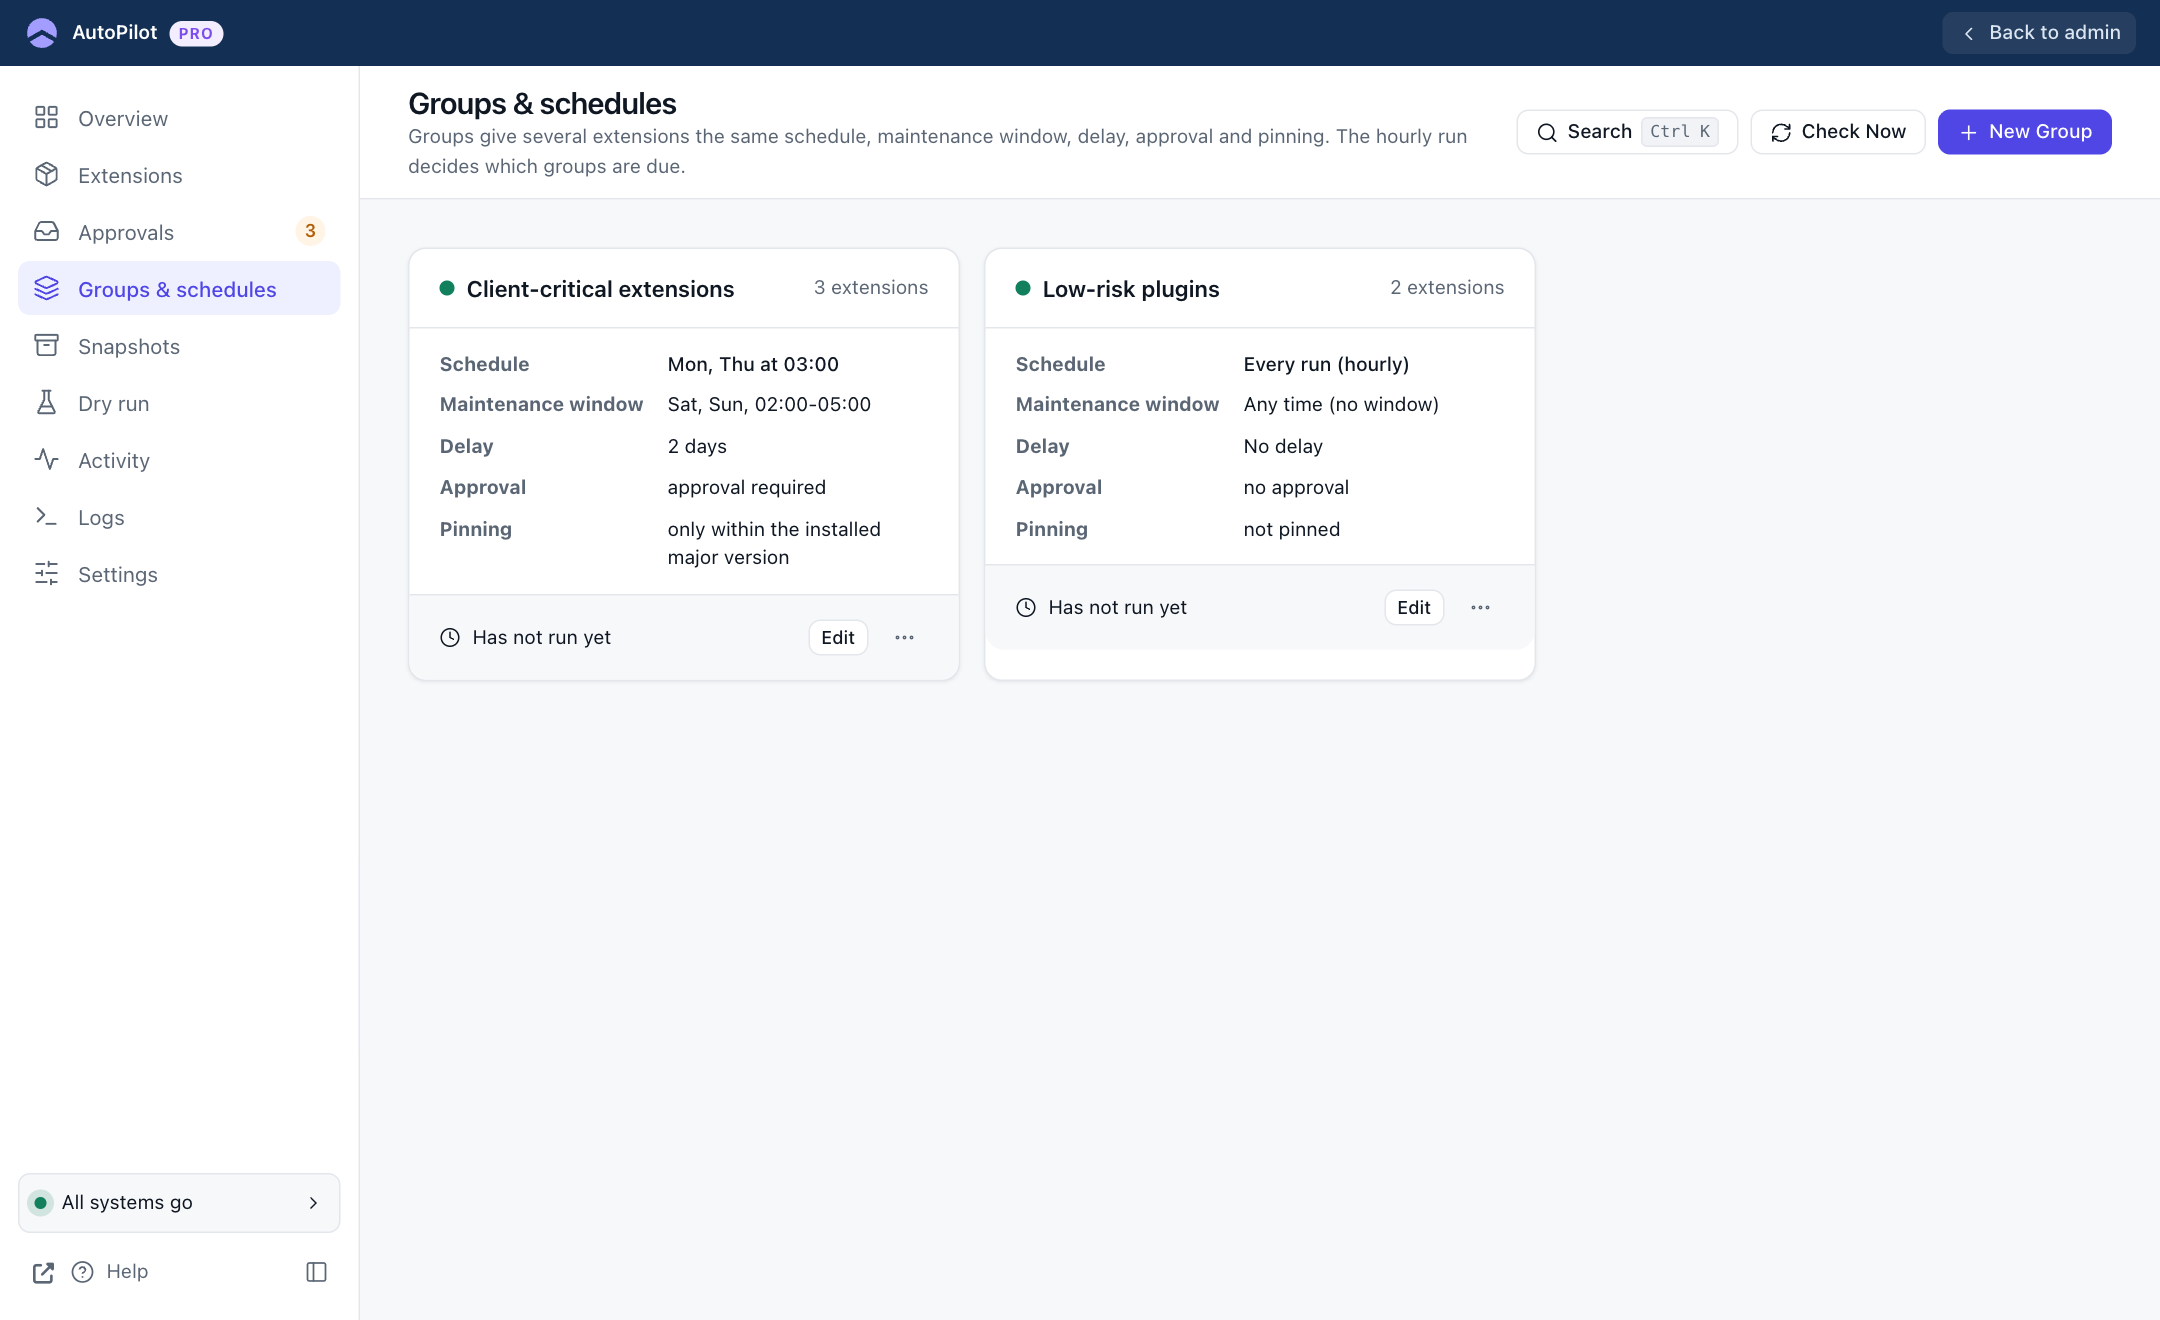This screenshot has width=2160, height=1320.
Task: Click Back to admin button
Action: [x=2039, y=33]
